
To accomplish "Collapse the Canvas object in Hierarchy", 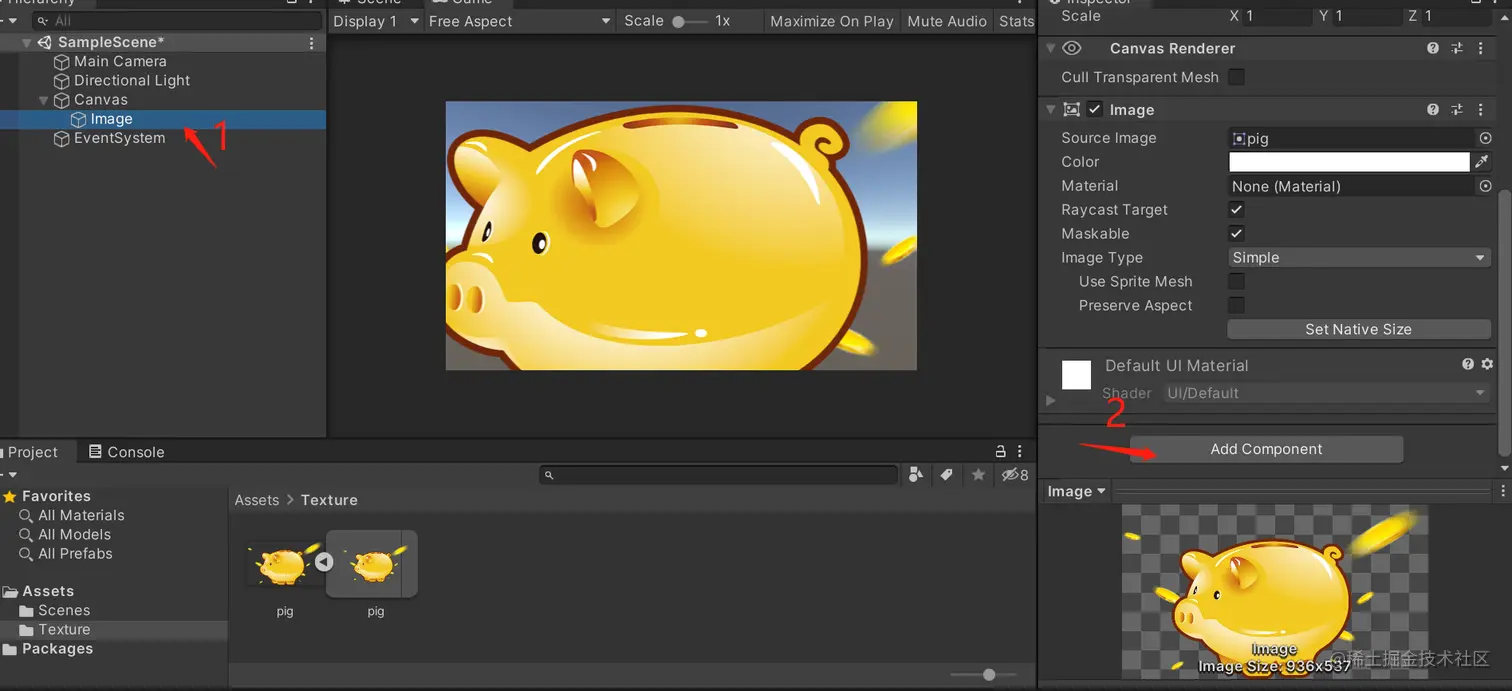I will pos(43,100).
